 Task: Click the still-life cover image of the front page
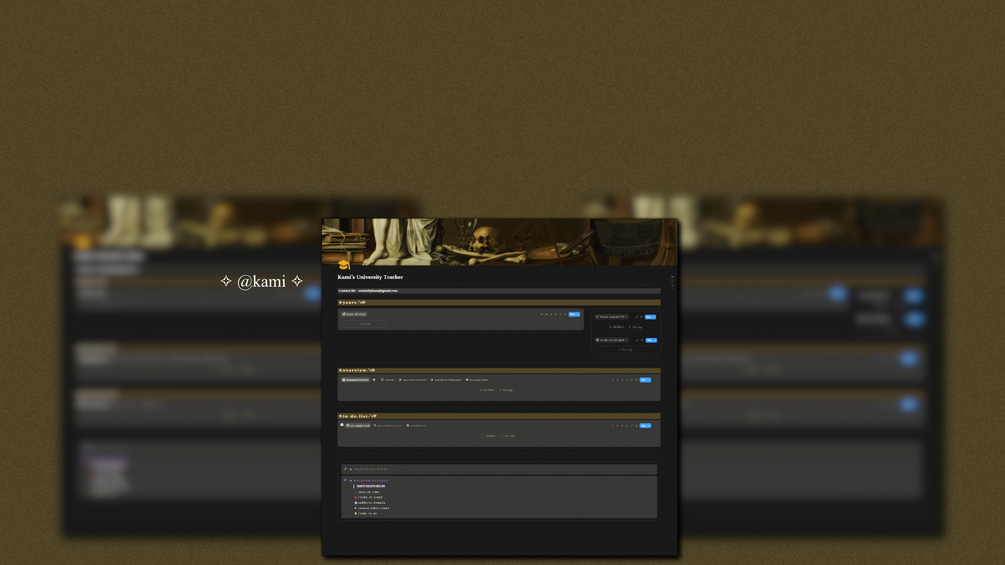[499, 242]
